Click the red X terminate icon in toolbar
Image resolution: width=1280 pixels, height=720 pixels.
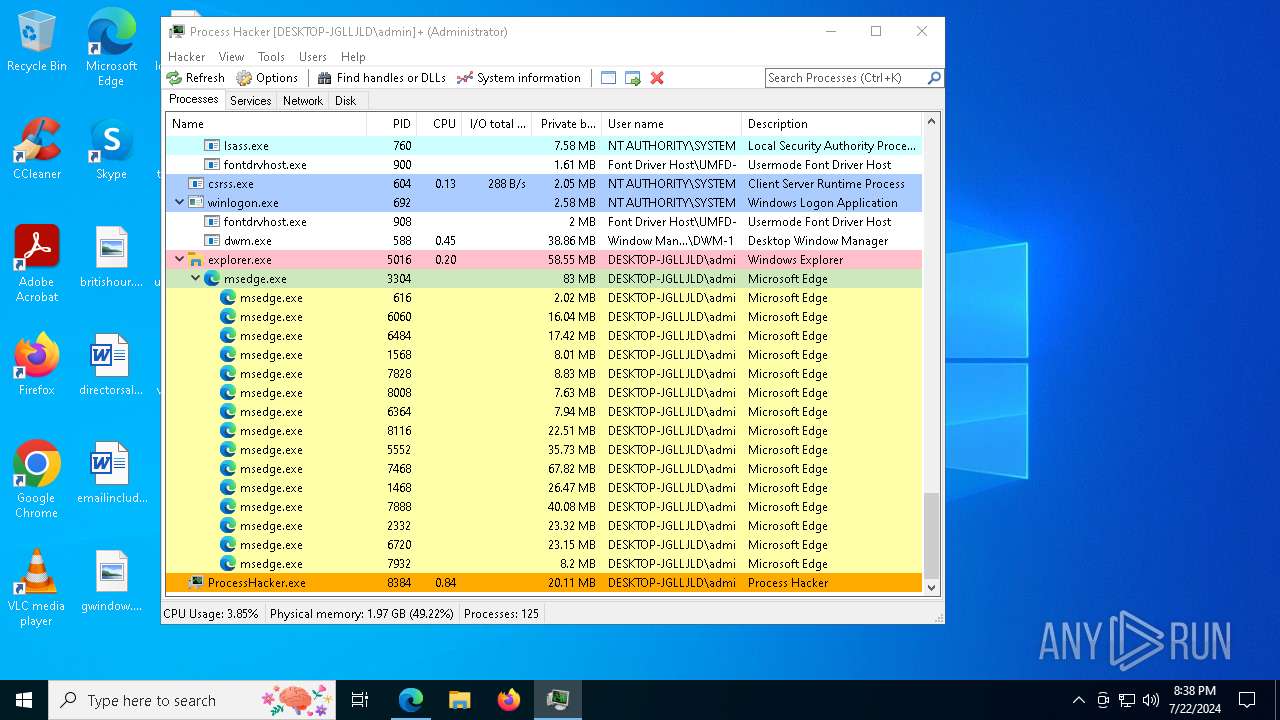coord(657,78)
